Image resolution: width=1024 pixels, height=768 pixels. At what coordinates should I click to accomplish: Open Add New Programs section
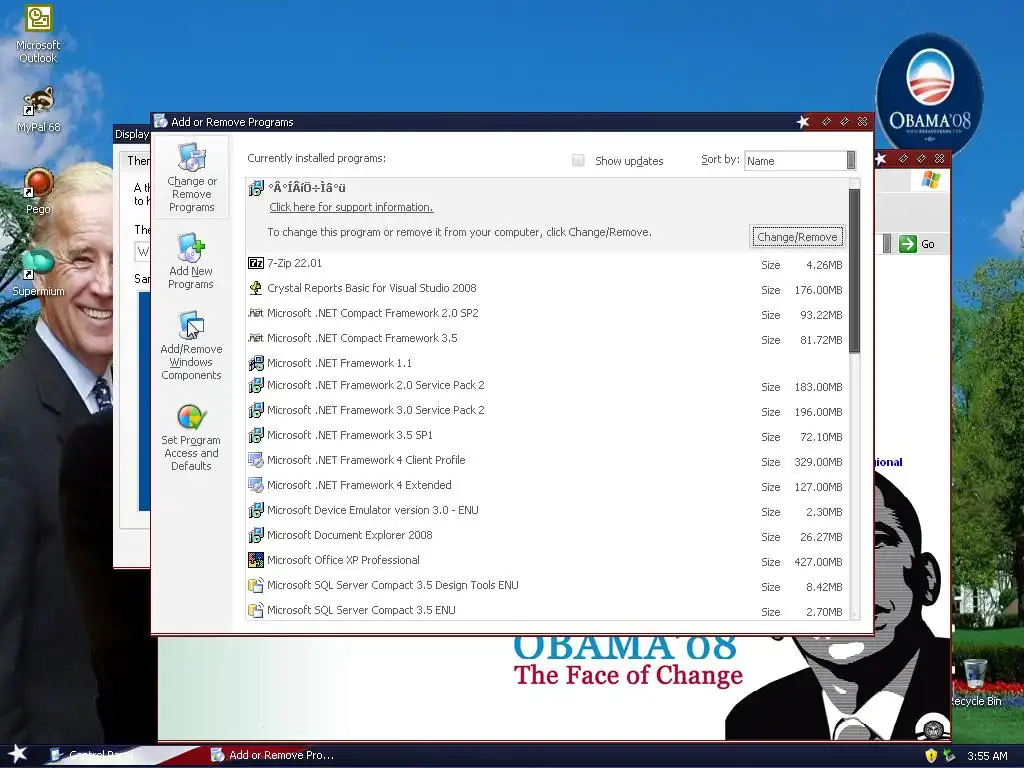click(191, 261)
